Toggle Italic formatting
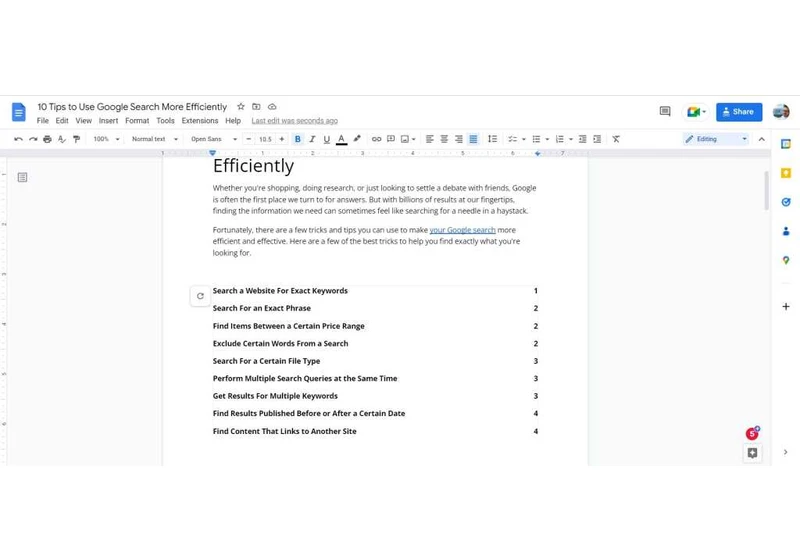Viewport: 800px width, 560px height. pos(312,139)
